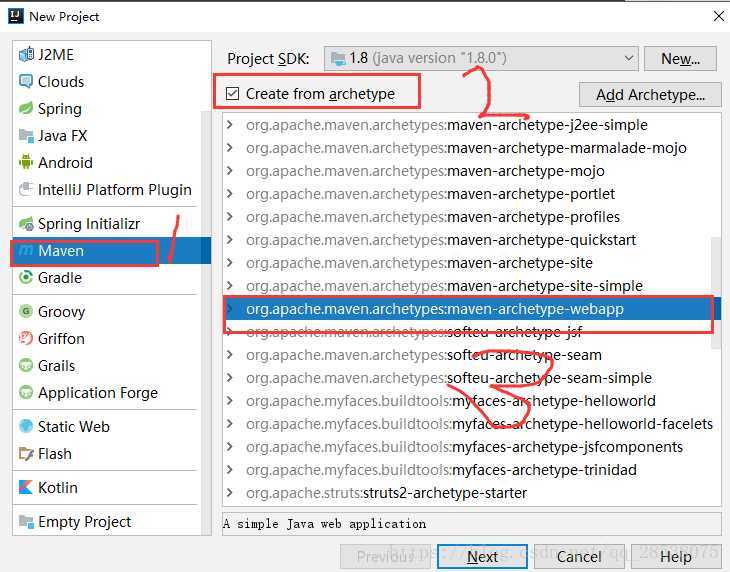Click the Grails icon
This screenshot has height=572, width=730.
pos(26,365)
